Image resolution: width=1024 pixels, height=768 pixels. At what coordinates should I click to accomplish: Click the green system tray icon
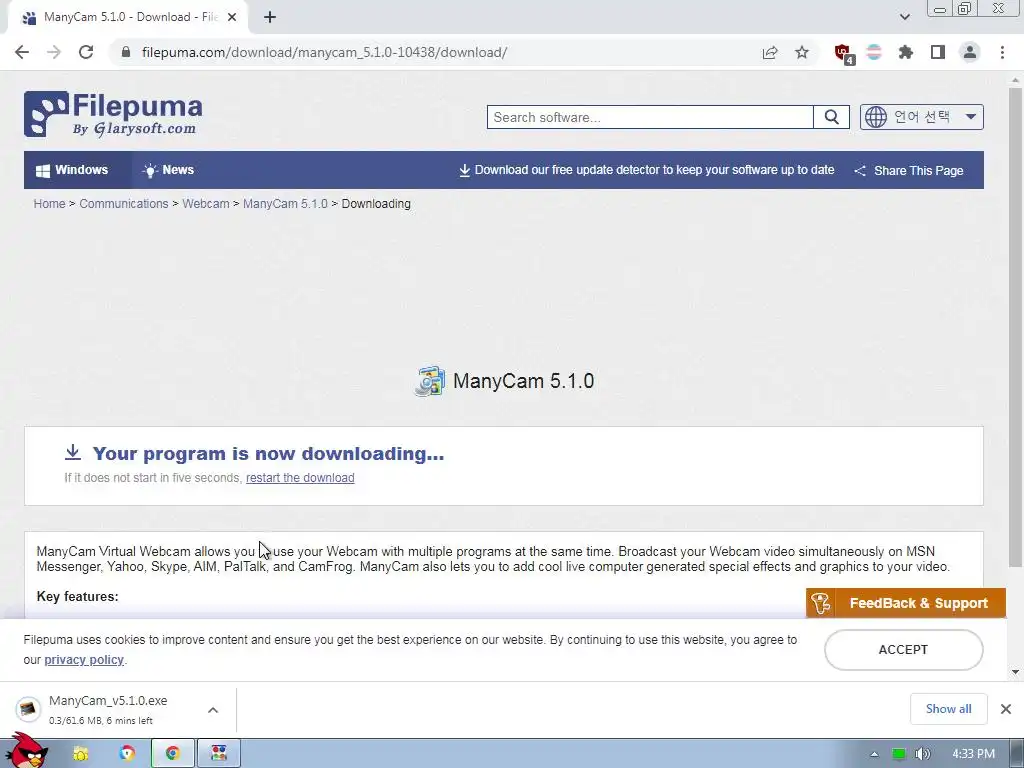(899, 754)
